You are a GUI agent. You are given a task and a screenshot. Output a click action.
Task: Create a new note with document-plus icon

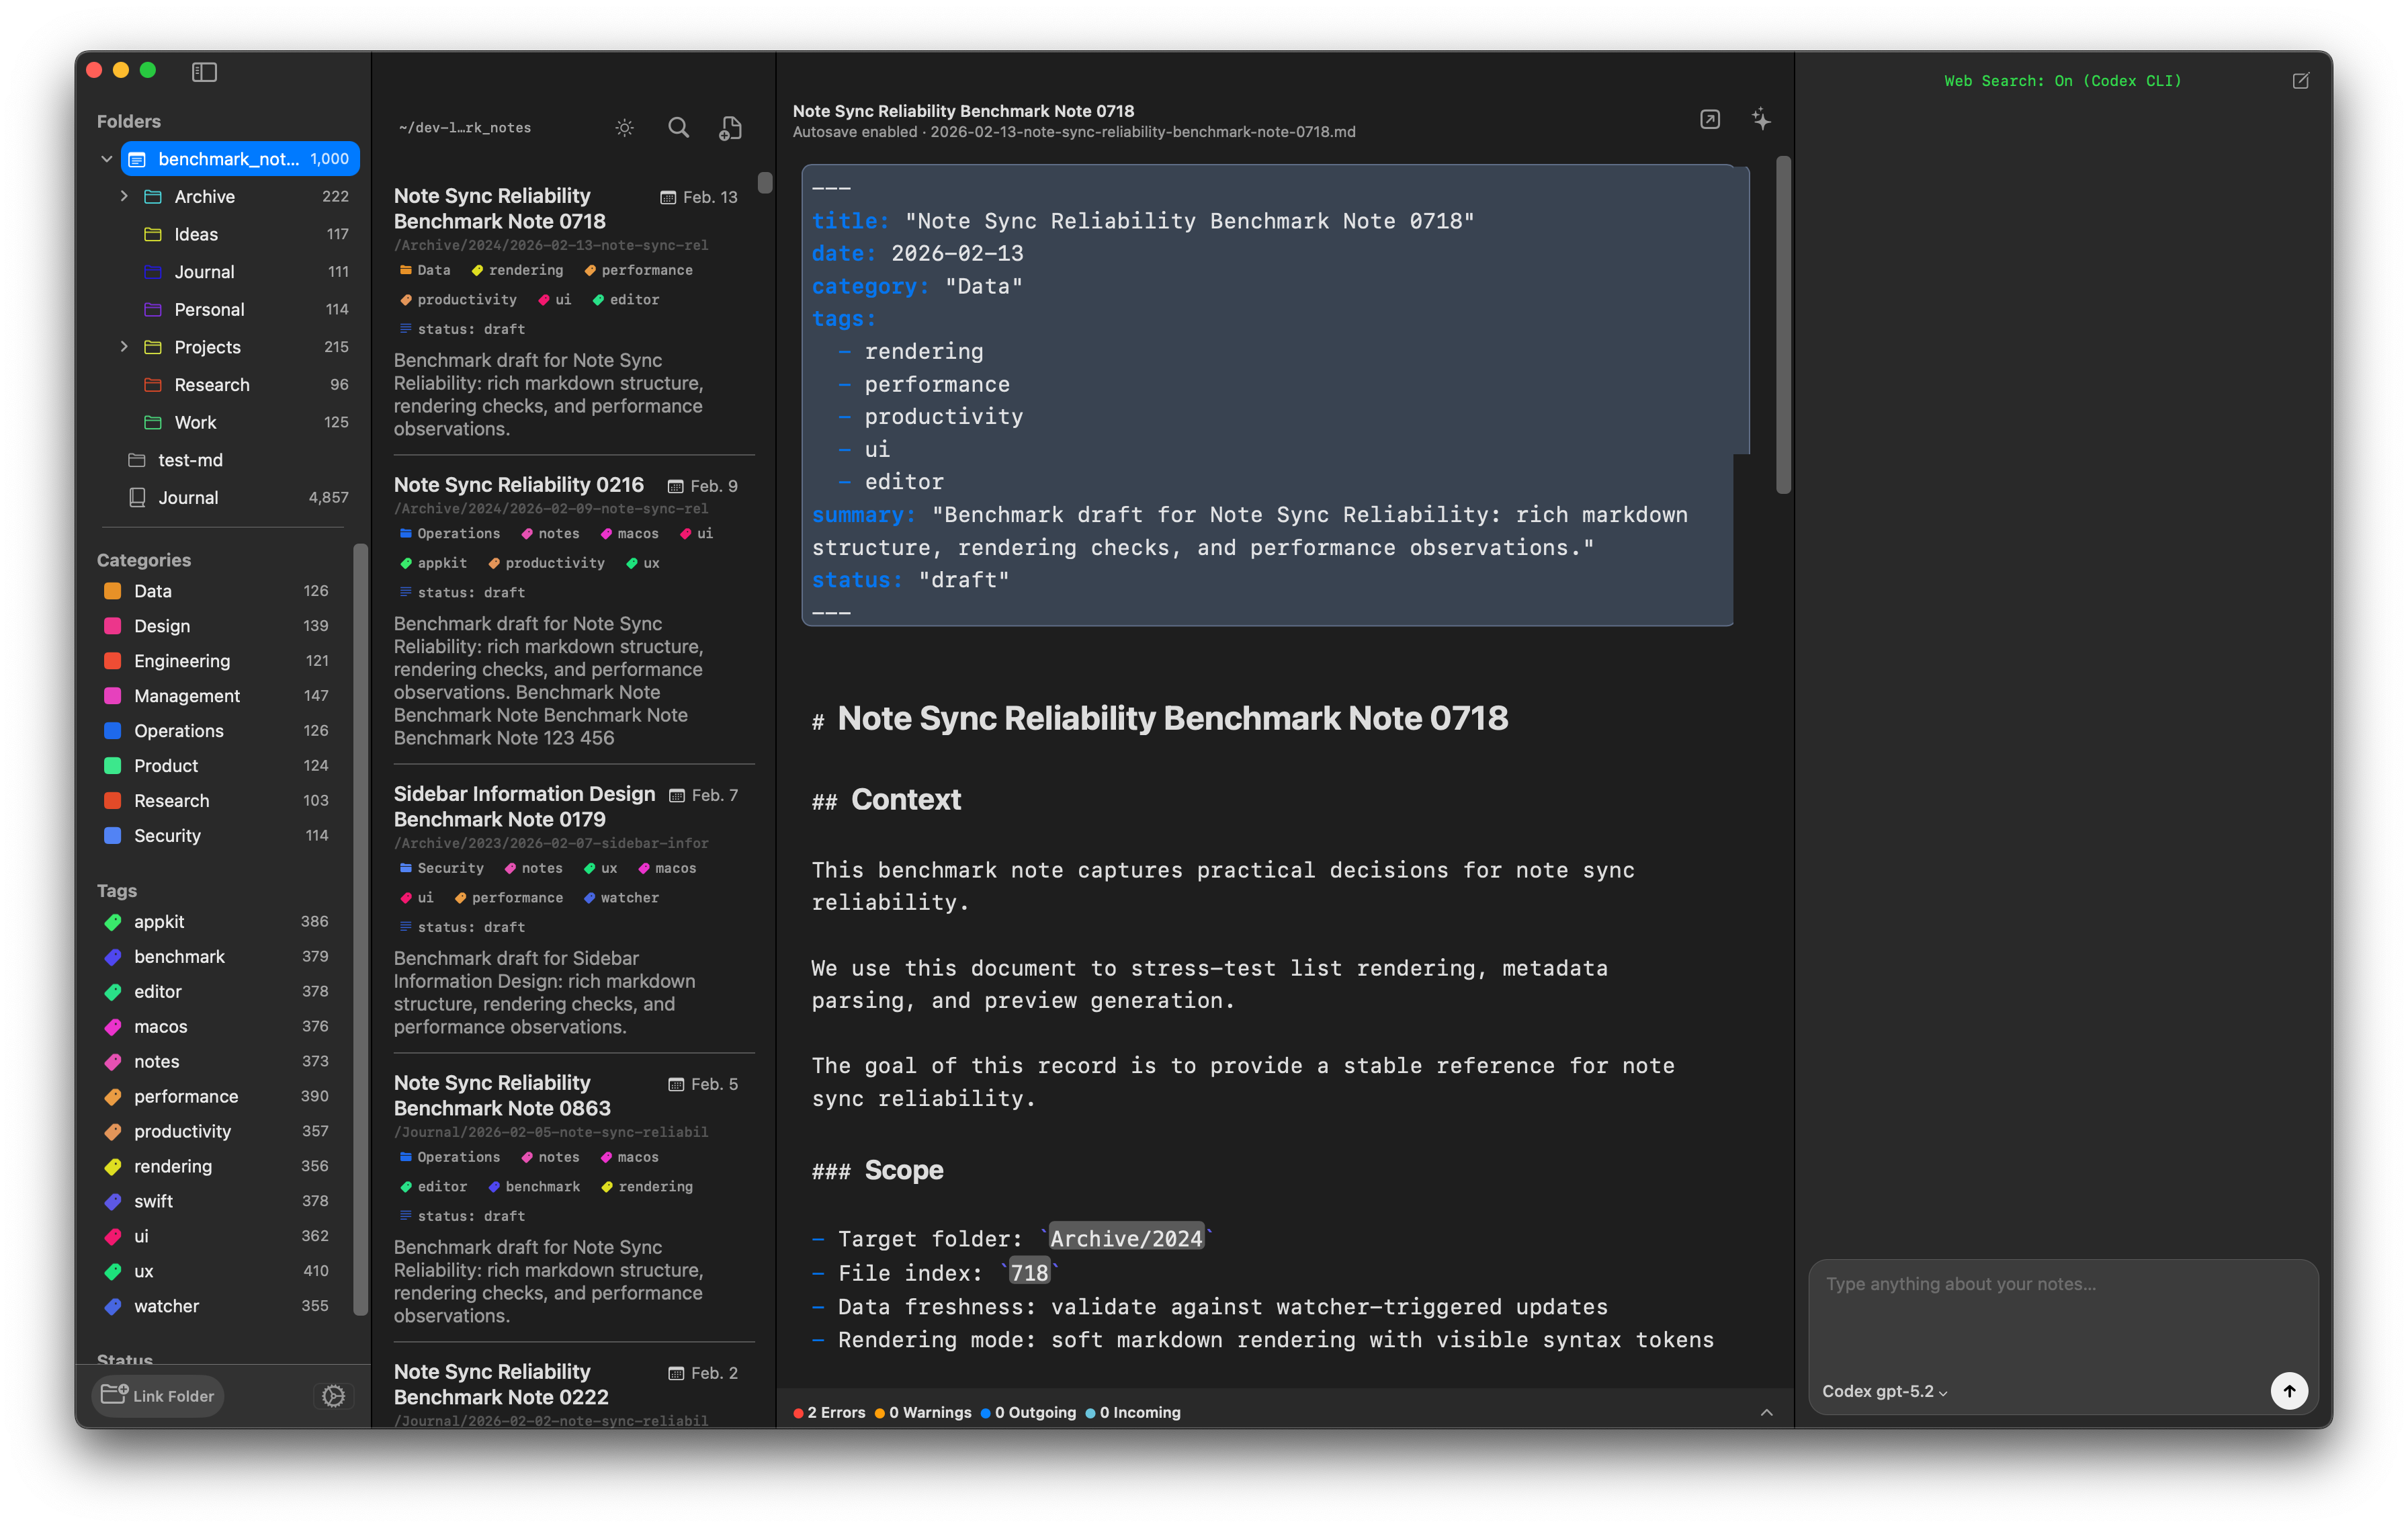click(731, 128)
